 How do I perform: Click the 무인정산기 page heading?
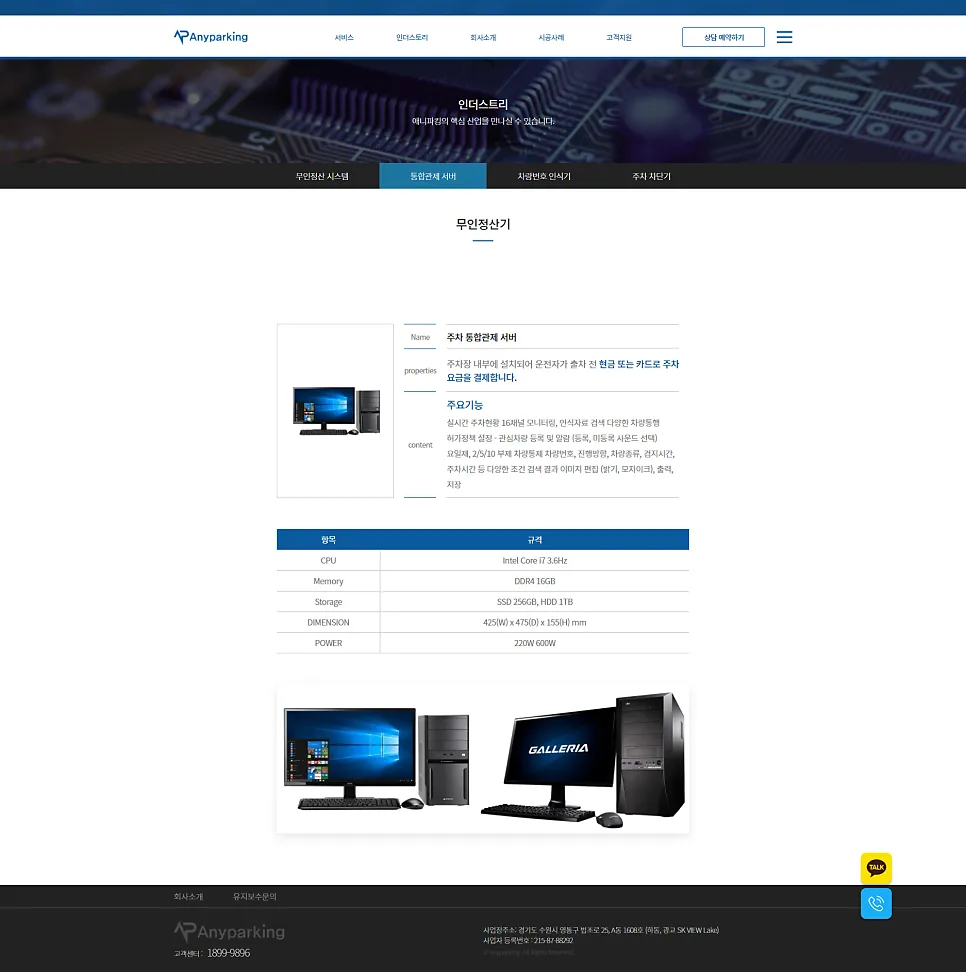pos(483,224)
